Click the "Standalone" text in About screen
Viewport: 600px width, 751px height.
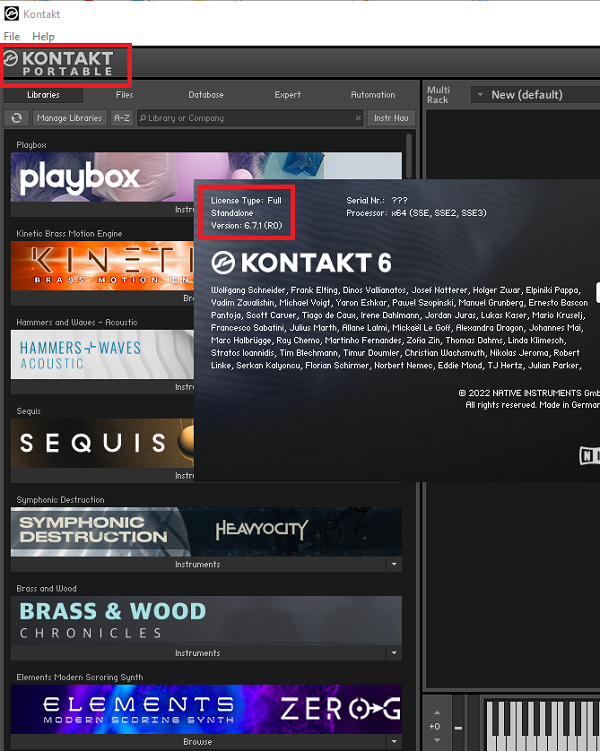pyautogui.click(x=232, y=213)
